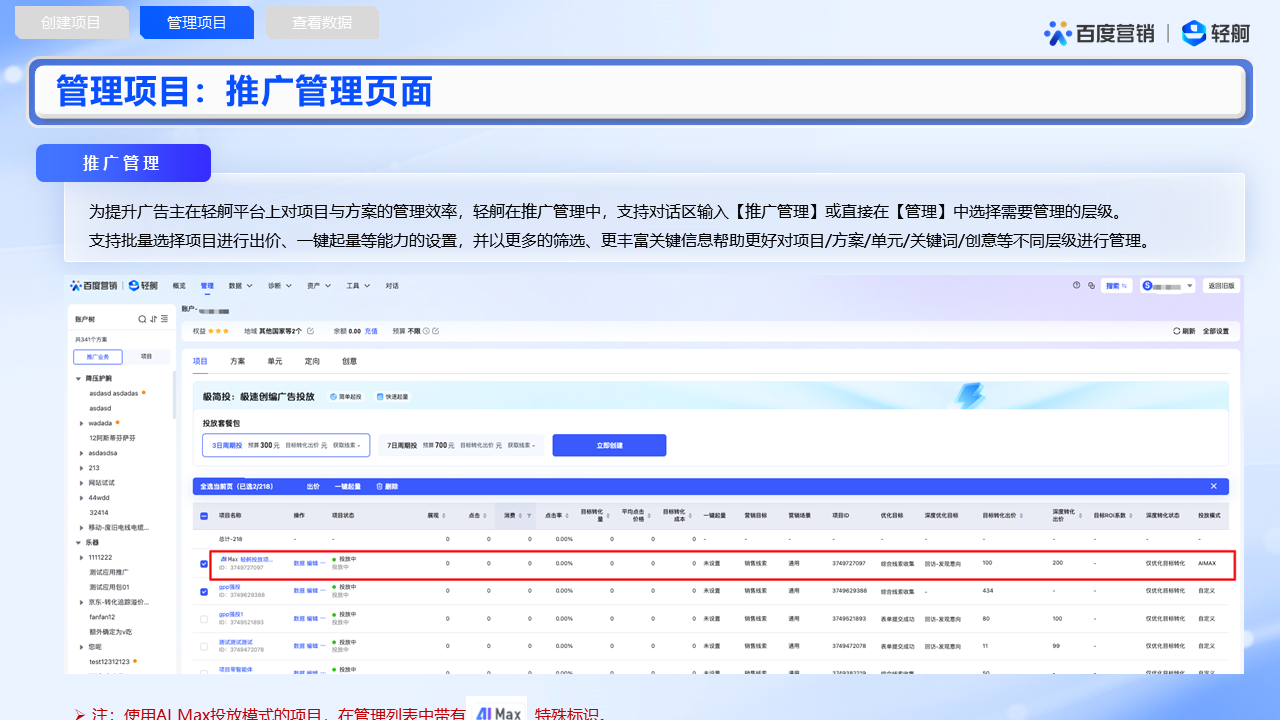
Task: Click the 立即创建 button
Action: (x=609, y=445)
